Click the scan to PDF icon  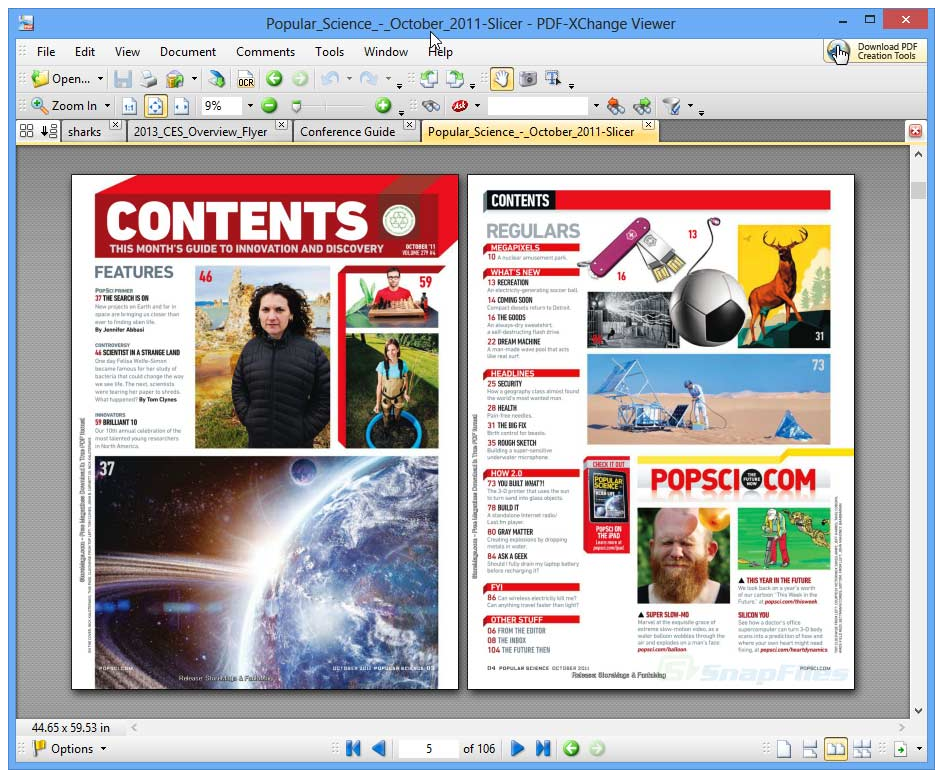[217, 79]
